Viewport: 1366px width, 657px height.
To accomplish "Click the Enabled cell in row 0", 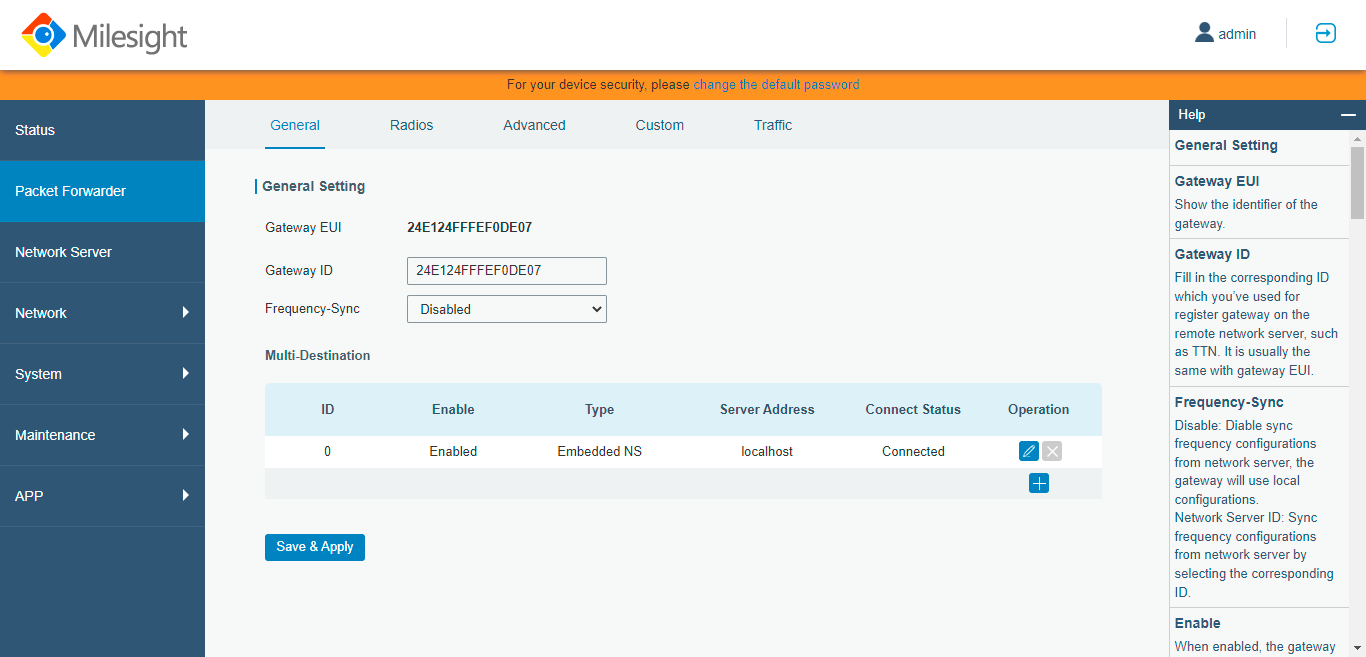I will pyautogui.click(x=453, y=451).
